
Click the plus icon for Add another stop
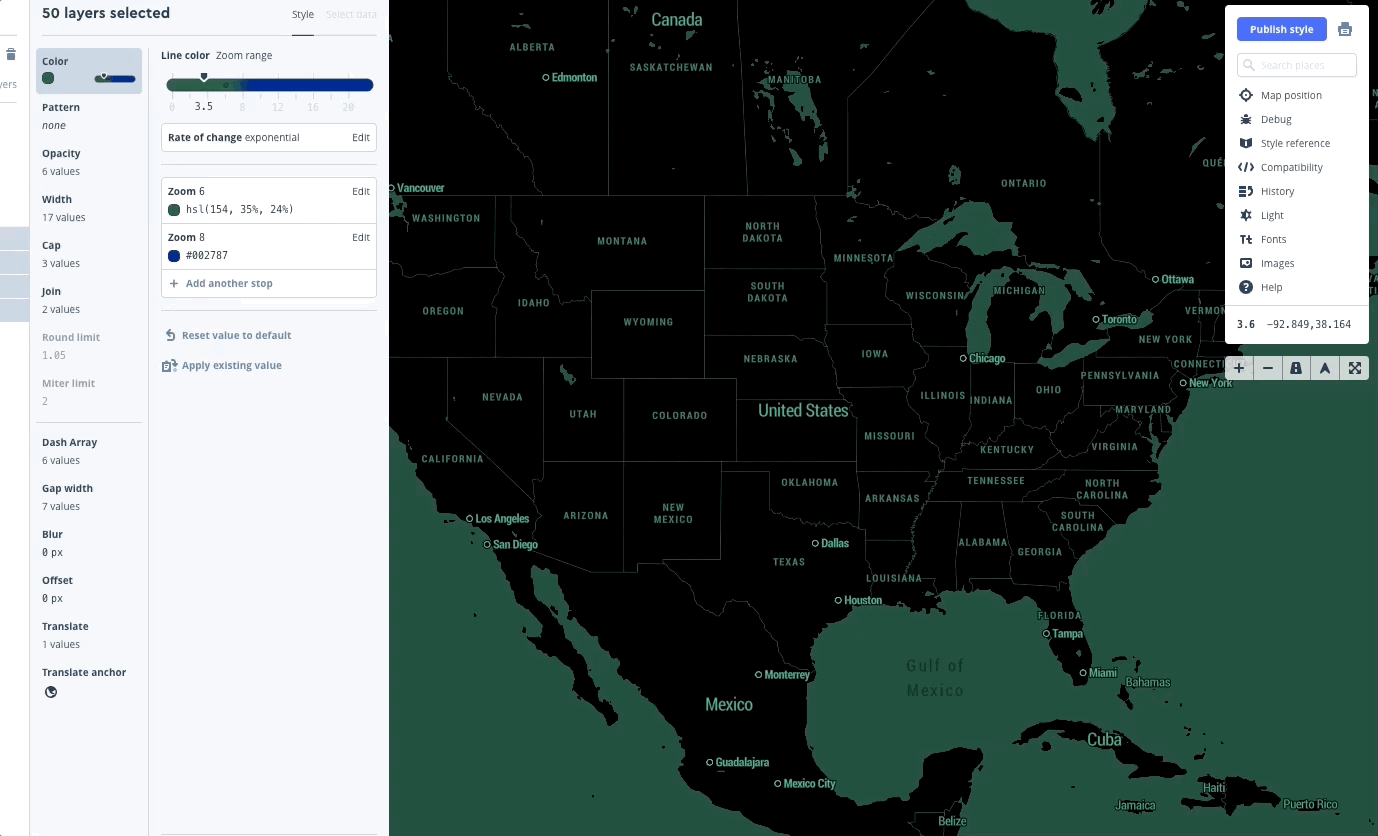174,283
